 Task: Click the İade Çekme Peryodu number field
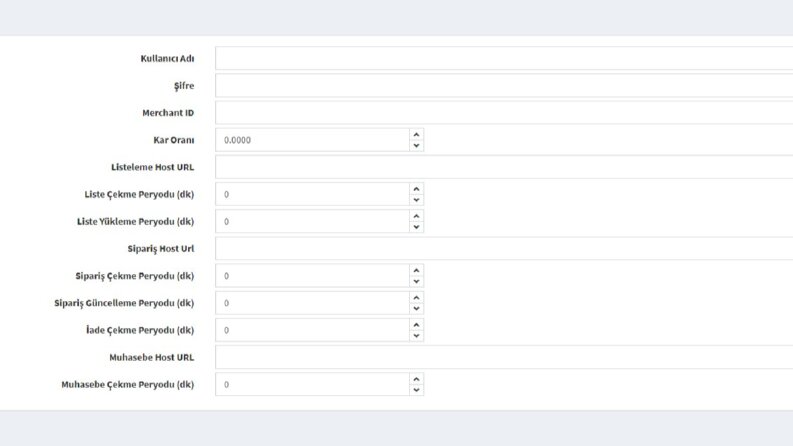pyautogui.click(x=312, y=330)
